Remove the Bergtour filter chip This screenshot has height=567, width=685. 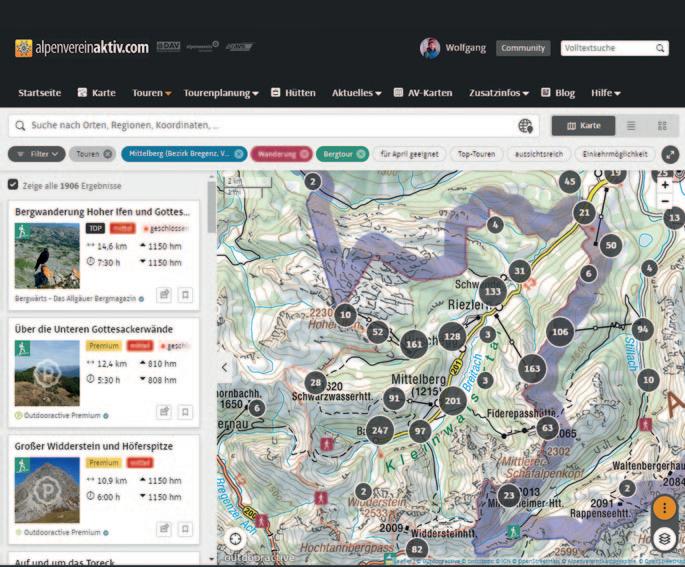[x=360, y=154]
